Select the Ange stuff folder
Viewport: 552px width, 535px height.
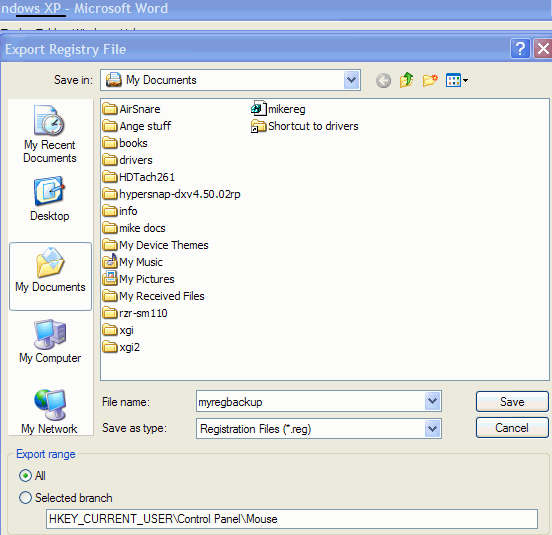click(x=137, y=126)
